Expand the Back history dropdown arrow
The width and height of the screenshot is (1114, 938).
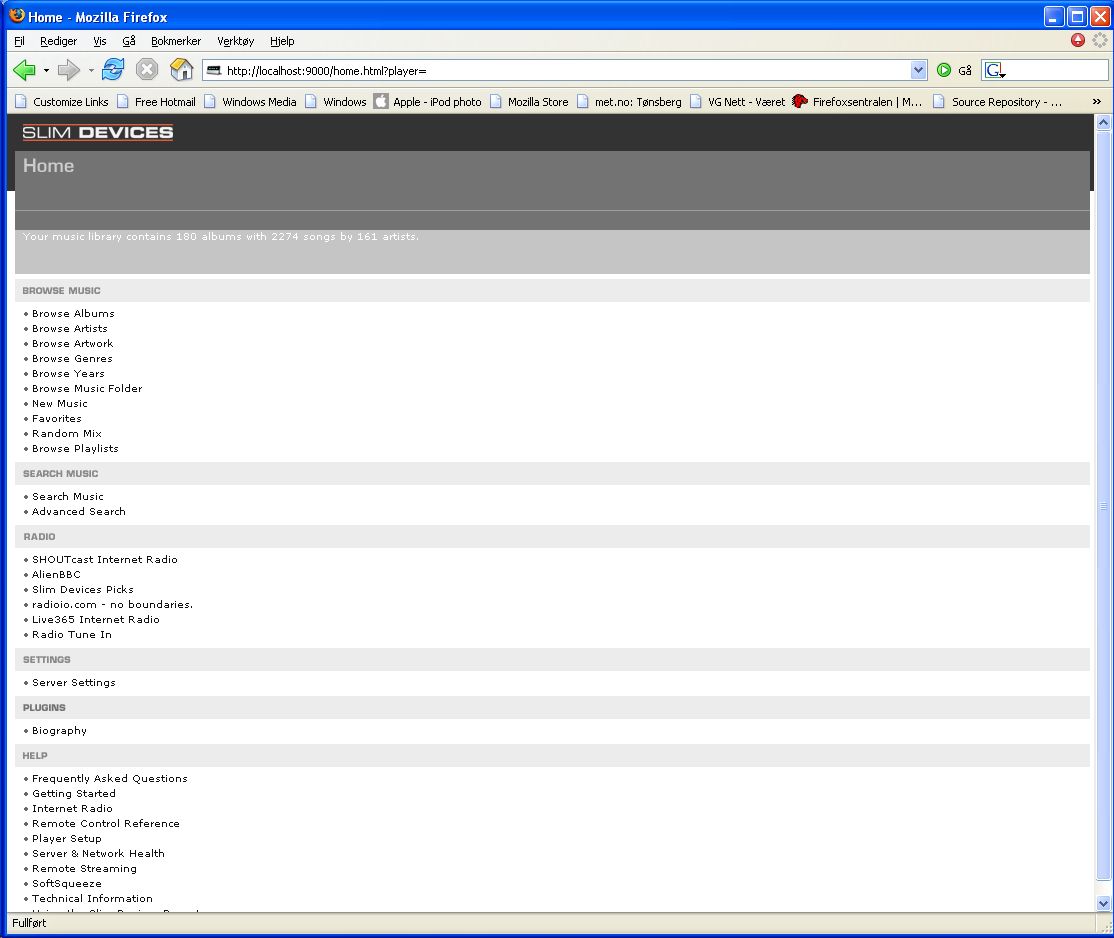46,70
